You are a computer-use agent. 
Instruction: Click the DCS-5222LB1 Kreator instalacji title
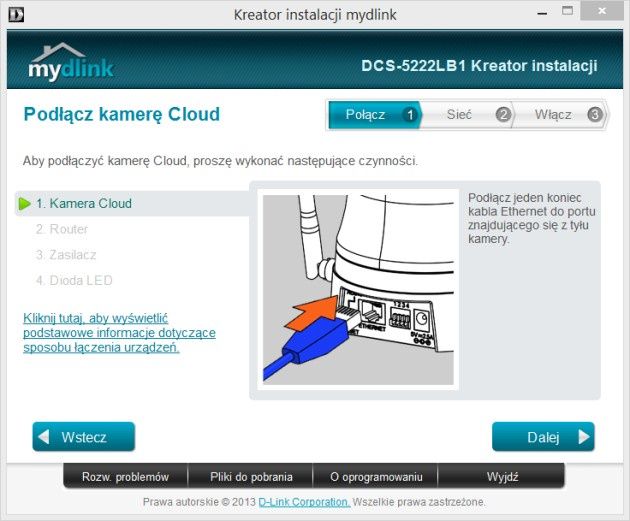(x=479, y=66)
